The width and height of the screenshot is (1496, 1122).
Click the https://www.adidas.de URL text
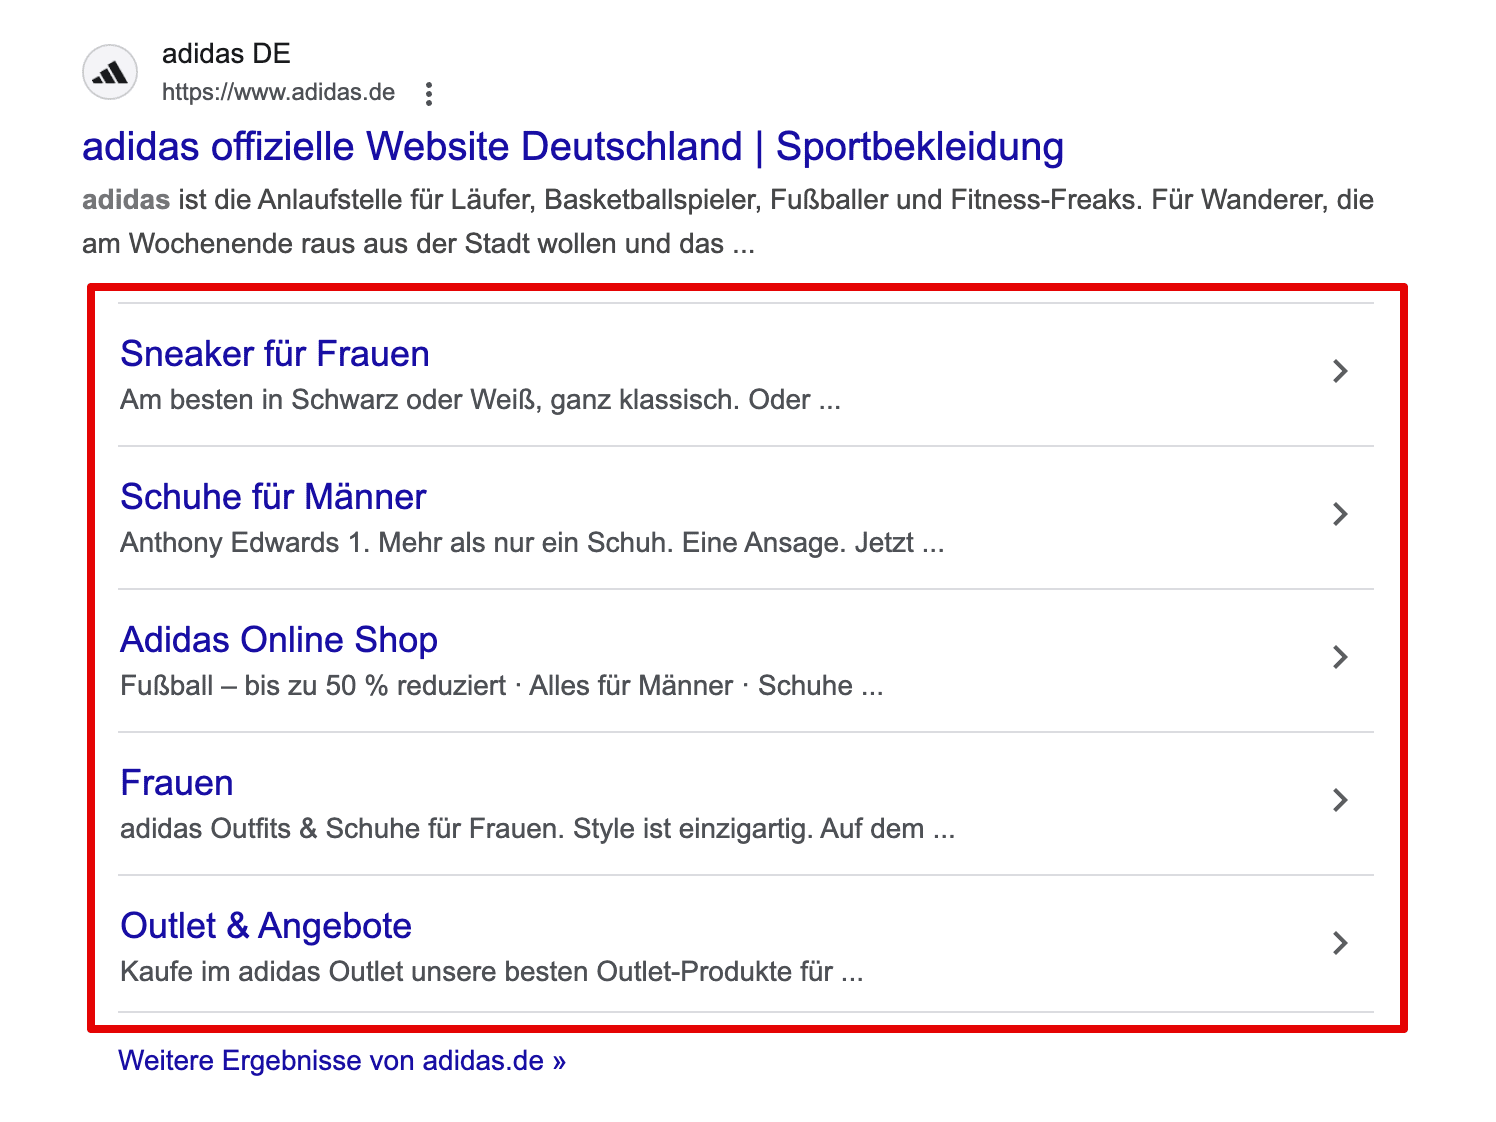point(278,93)
